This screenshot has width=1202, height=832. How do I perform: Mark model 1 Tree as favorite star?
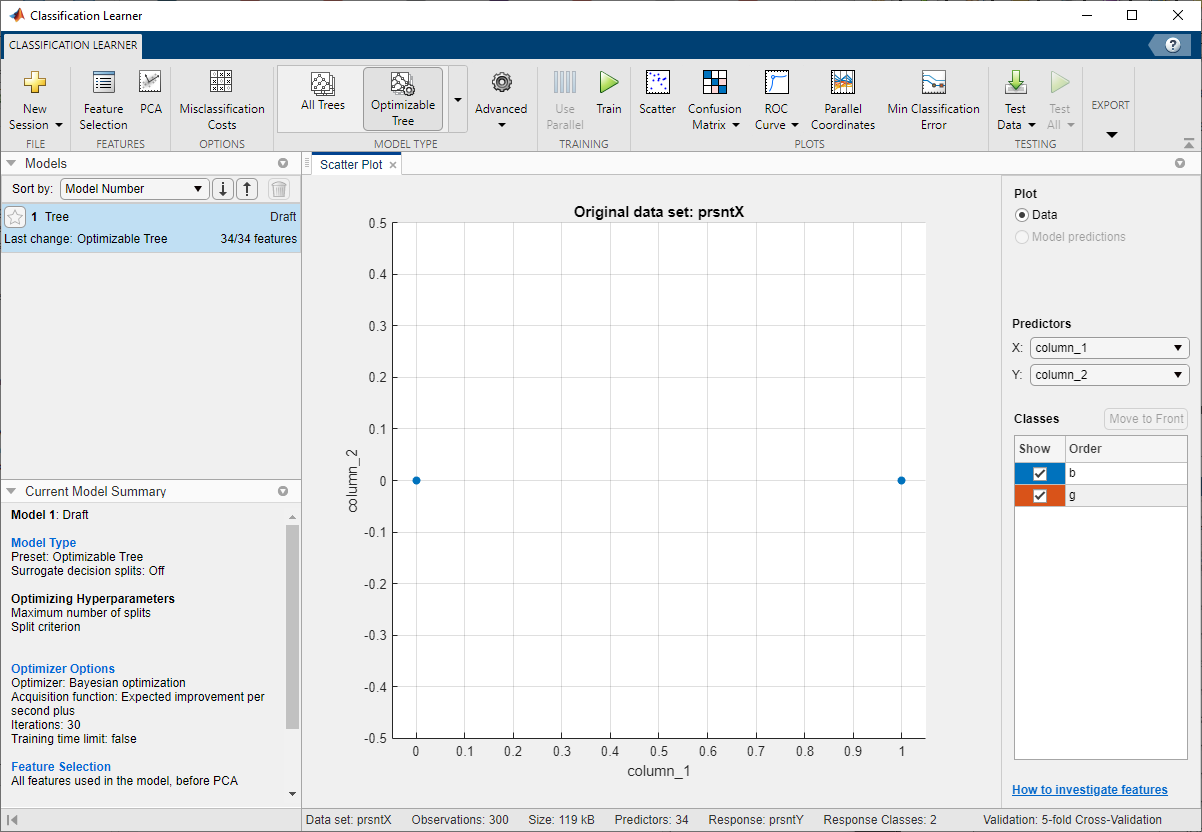pyautogui.click(x=15, y=217)
